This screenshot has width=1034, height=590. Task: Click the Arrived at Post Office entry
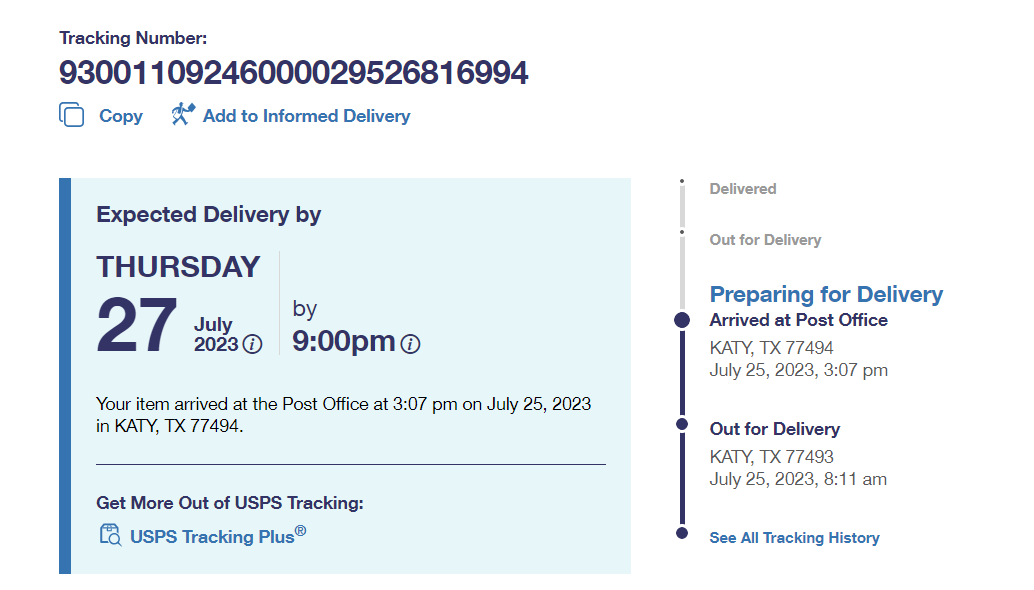tap(798, 320)
